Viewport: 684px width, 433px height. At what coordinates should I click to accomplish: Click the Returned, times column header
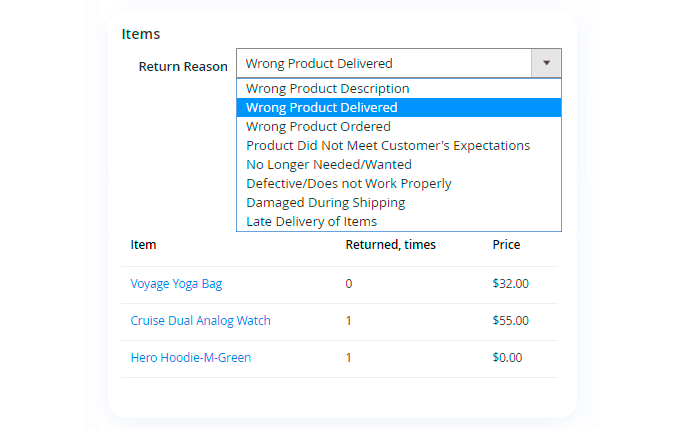click(390, 245)
